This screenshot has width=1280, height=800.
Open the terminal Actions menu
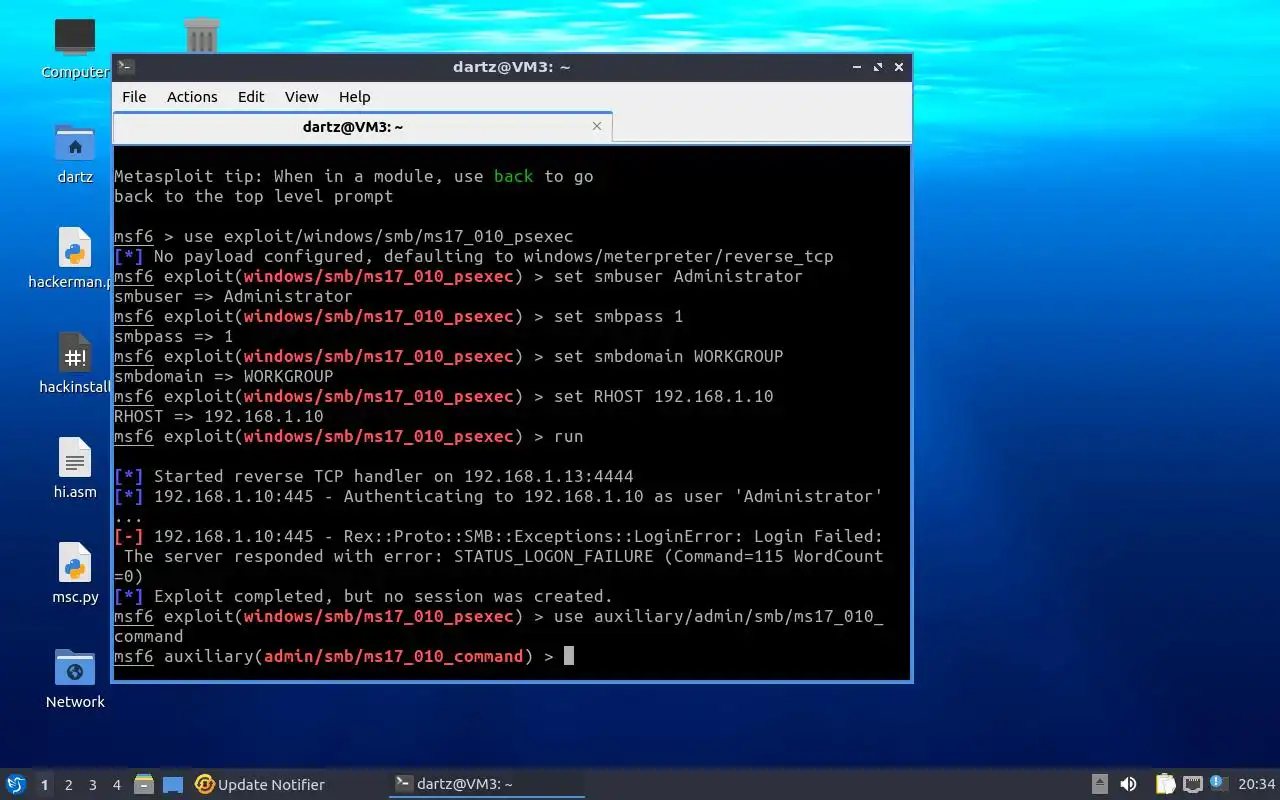click(192, 97)
